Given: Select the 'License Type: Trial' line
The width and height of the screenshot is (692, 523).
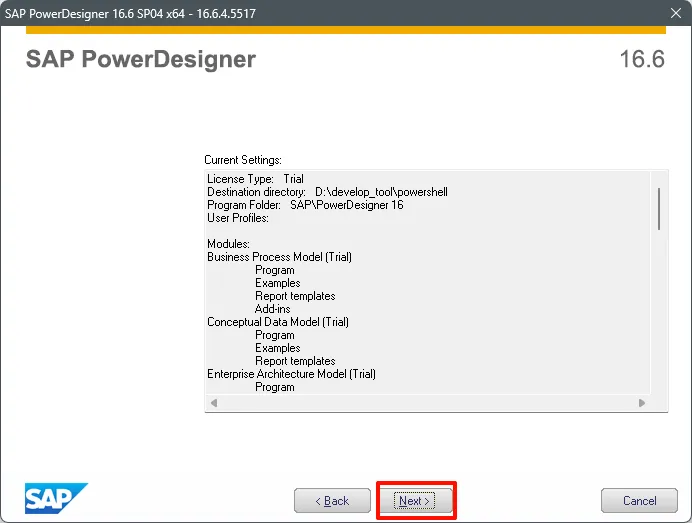Looking at the screenshot, I should (256, 179).
